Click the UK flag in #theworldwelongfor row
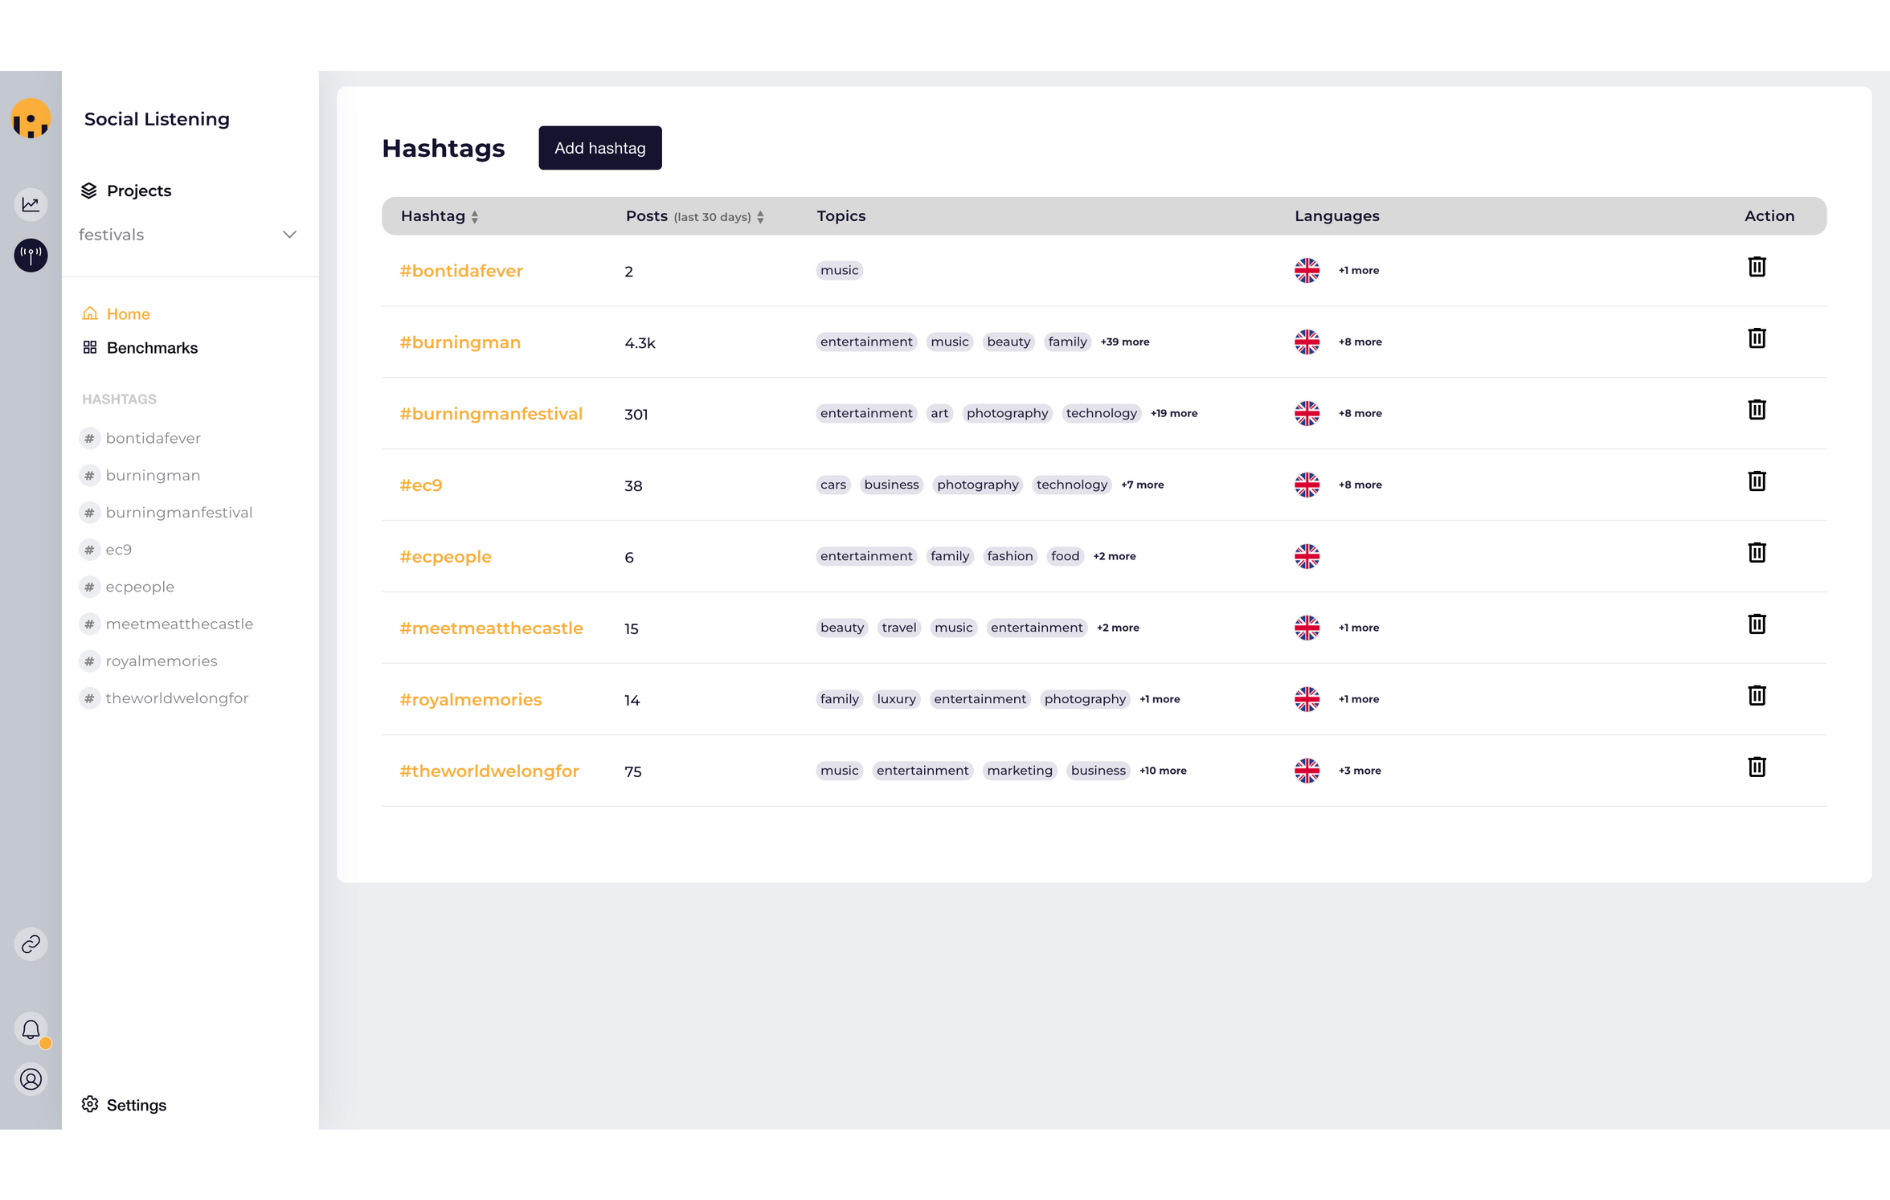The image size is (1890, 1200). (x=1307, y=771)
